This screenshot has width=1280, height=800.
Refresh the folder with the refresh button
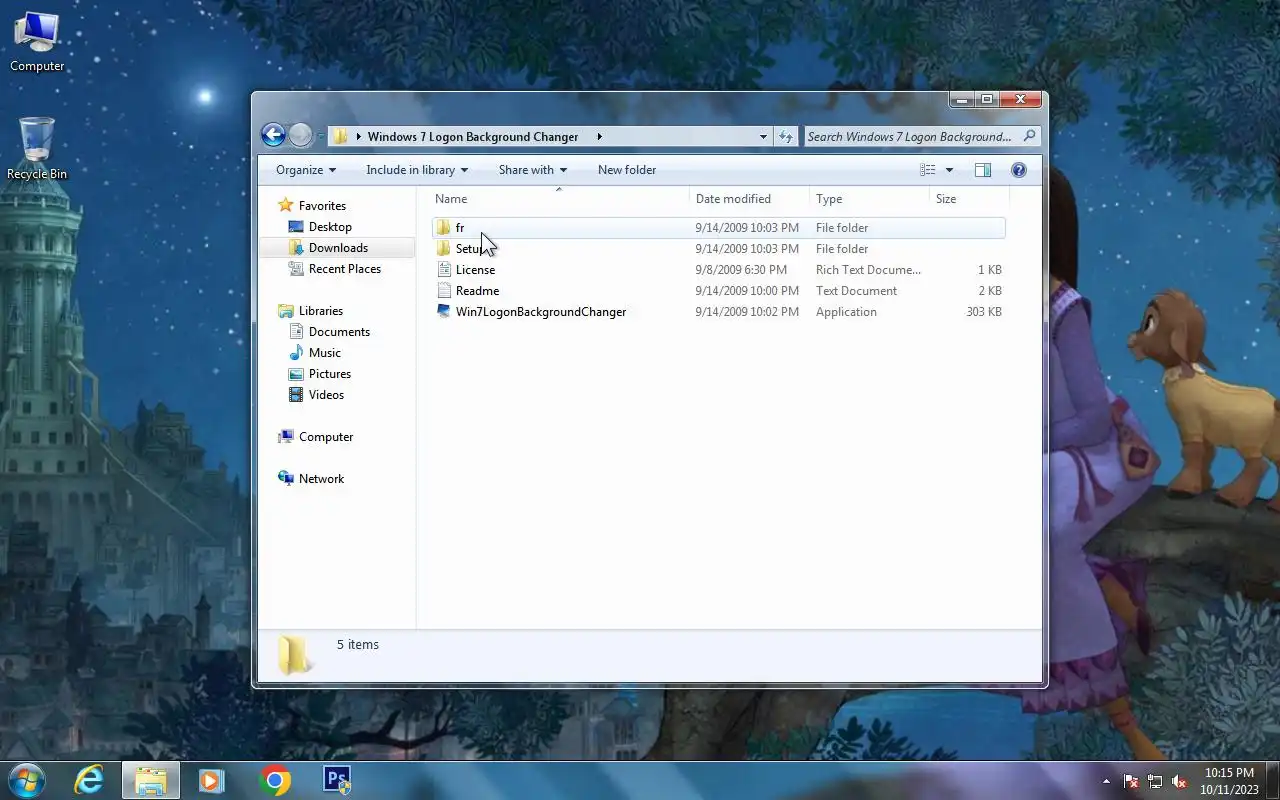(786, 137)
